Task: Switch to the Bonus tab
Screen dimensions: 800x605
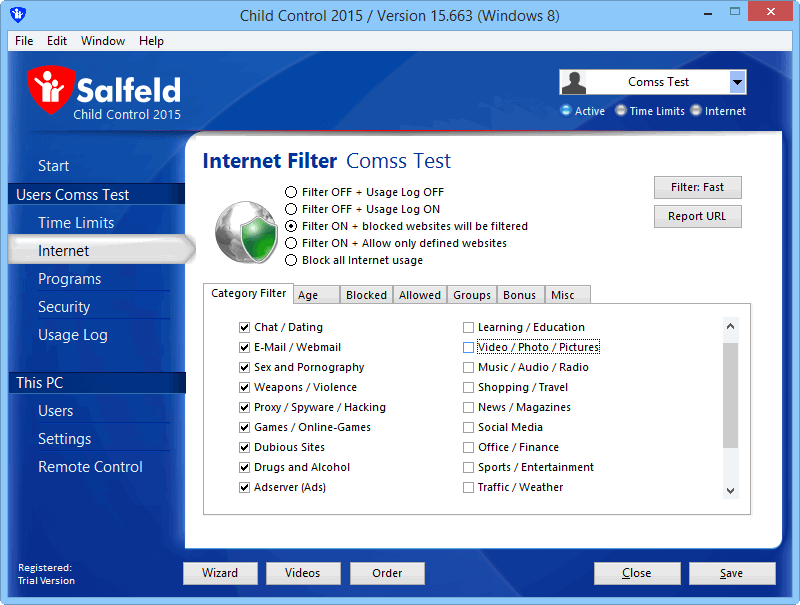Action: tap(520, 295)
